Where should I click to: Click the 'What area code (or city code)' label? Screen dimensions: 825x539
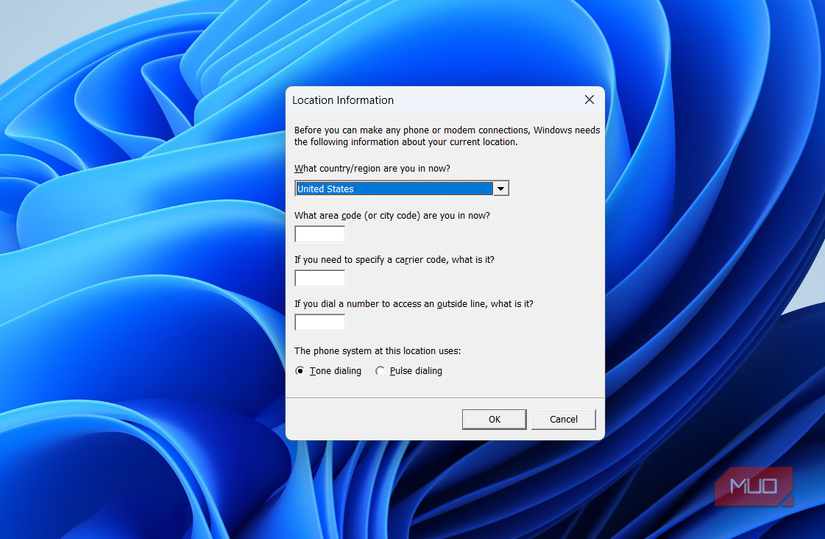tap(392, 215)
